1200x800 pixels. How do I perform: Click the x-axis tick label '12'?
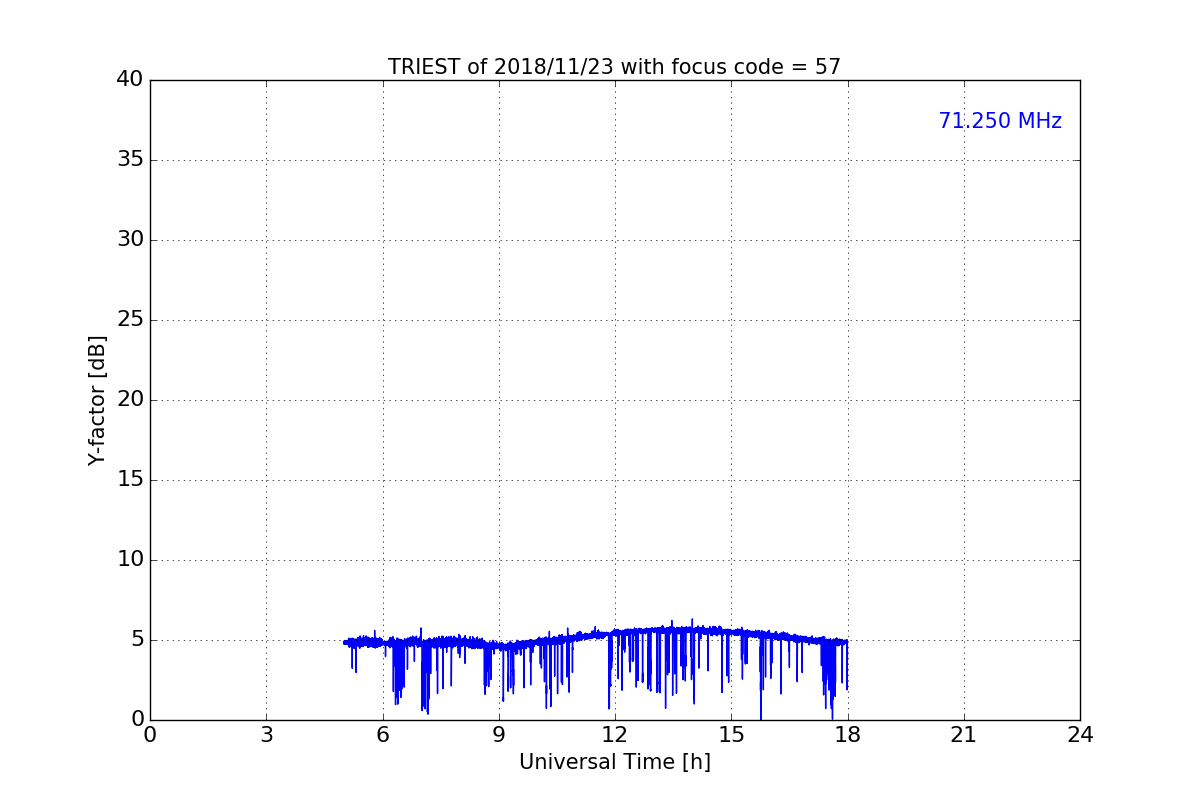[615, 735]
